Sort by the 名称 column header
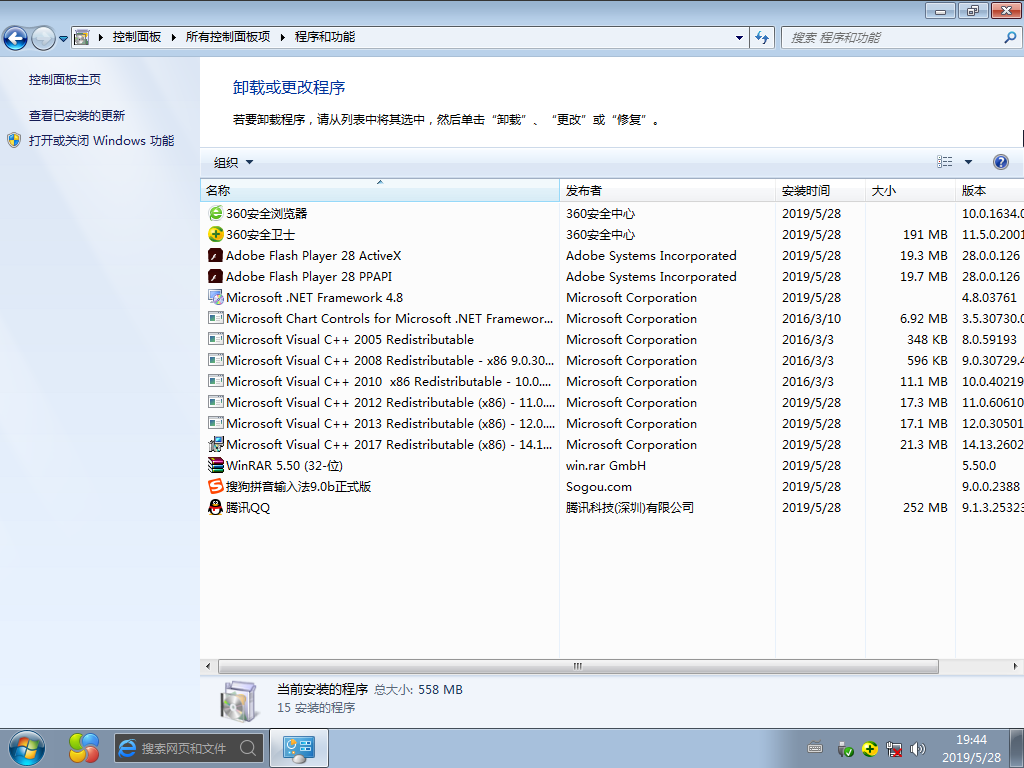Image resolution: width=1024 pixels, height=768 pixels. point(379,191)
